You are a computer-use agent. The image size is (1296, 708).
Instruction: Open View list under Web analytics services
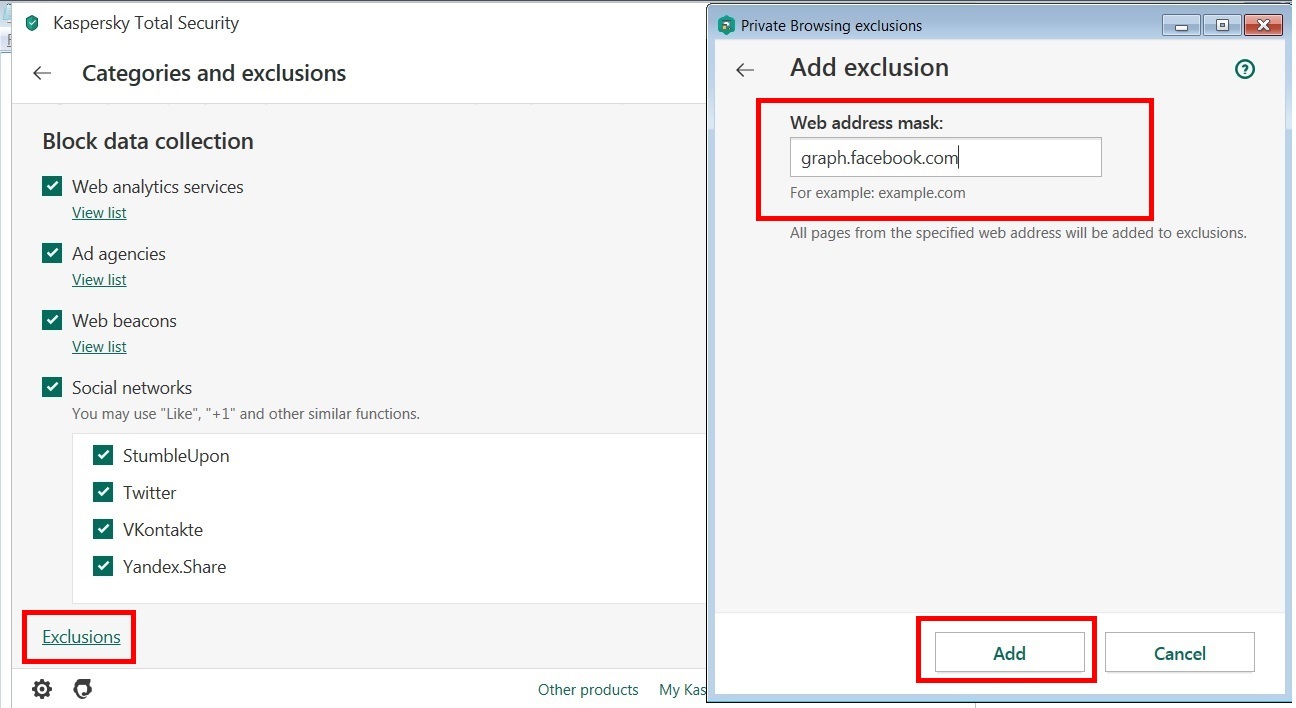point(99,213)
